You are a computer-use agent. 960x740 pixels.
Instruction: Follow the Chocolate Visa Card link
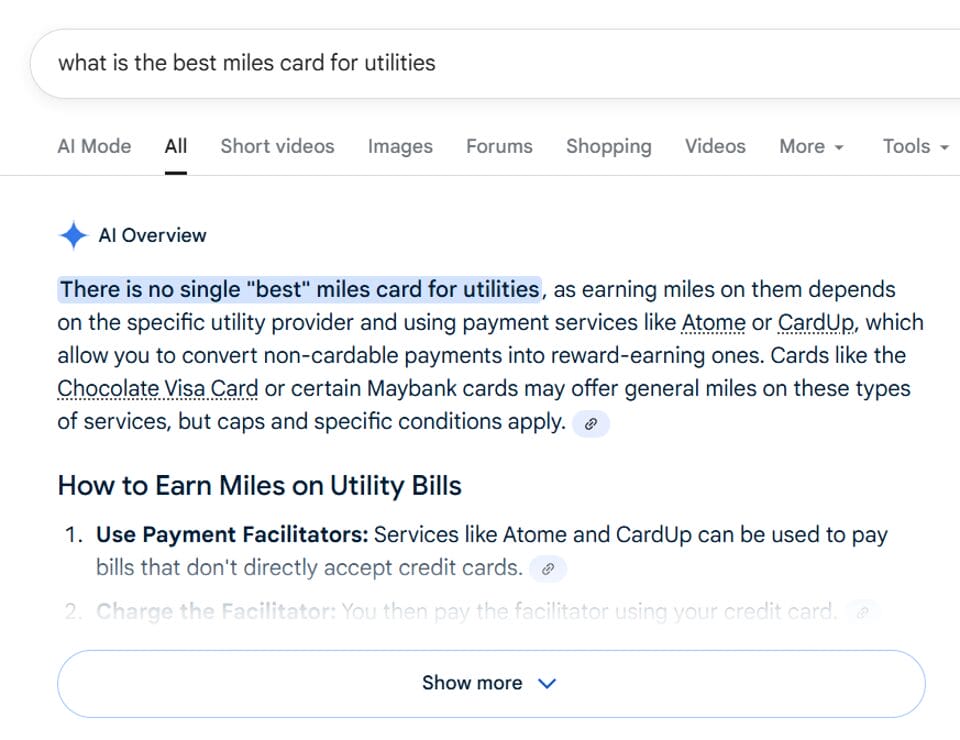pos(158,389)
